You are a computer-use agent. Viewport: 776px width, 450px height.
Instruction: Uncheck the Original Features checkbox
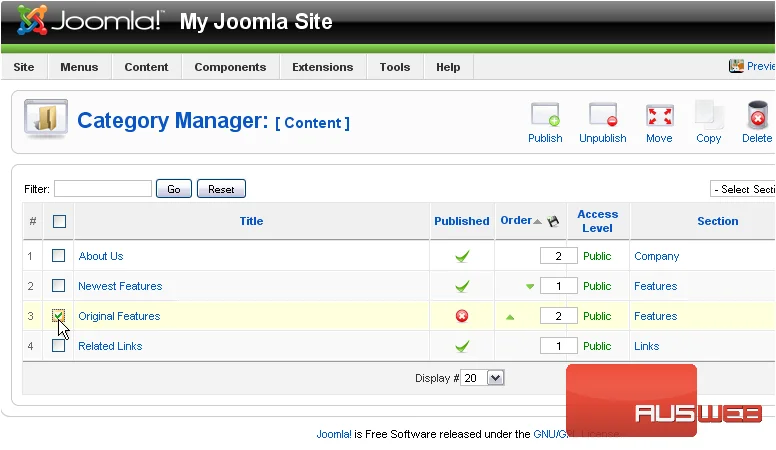[x=58, y=315]
